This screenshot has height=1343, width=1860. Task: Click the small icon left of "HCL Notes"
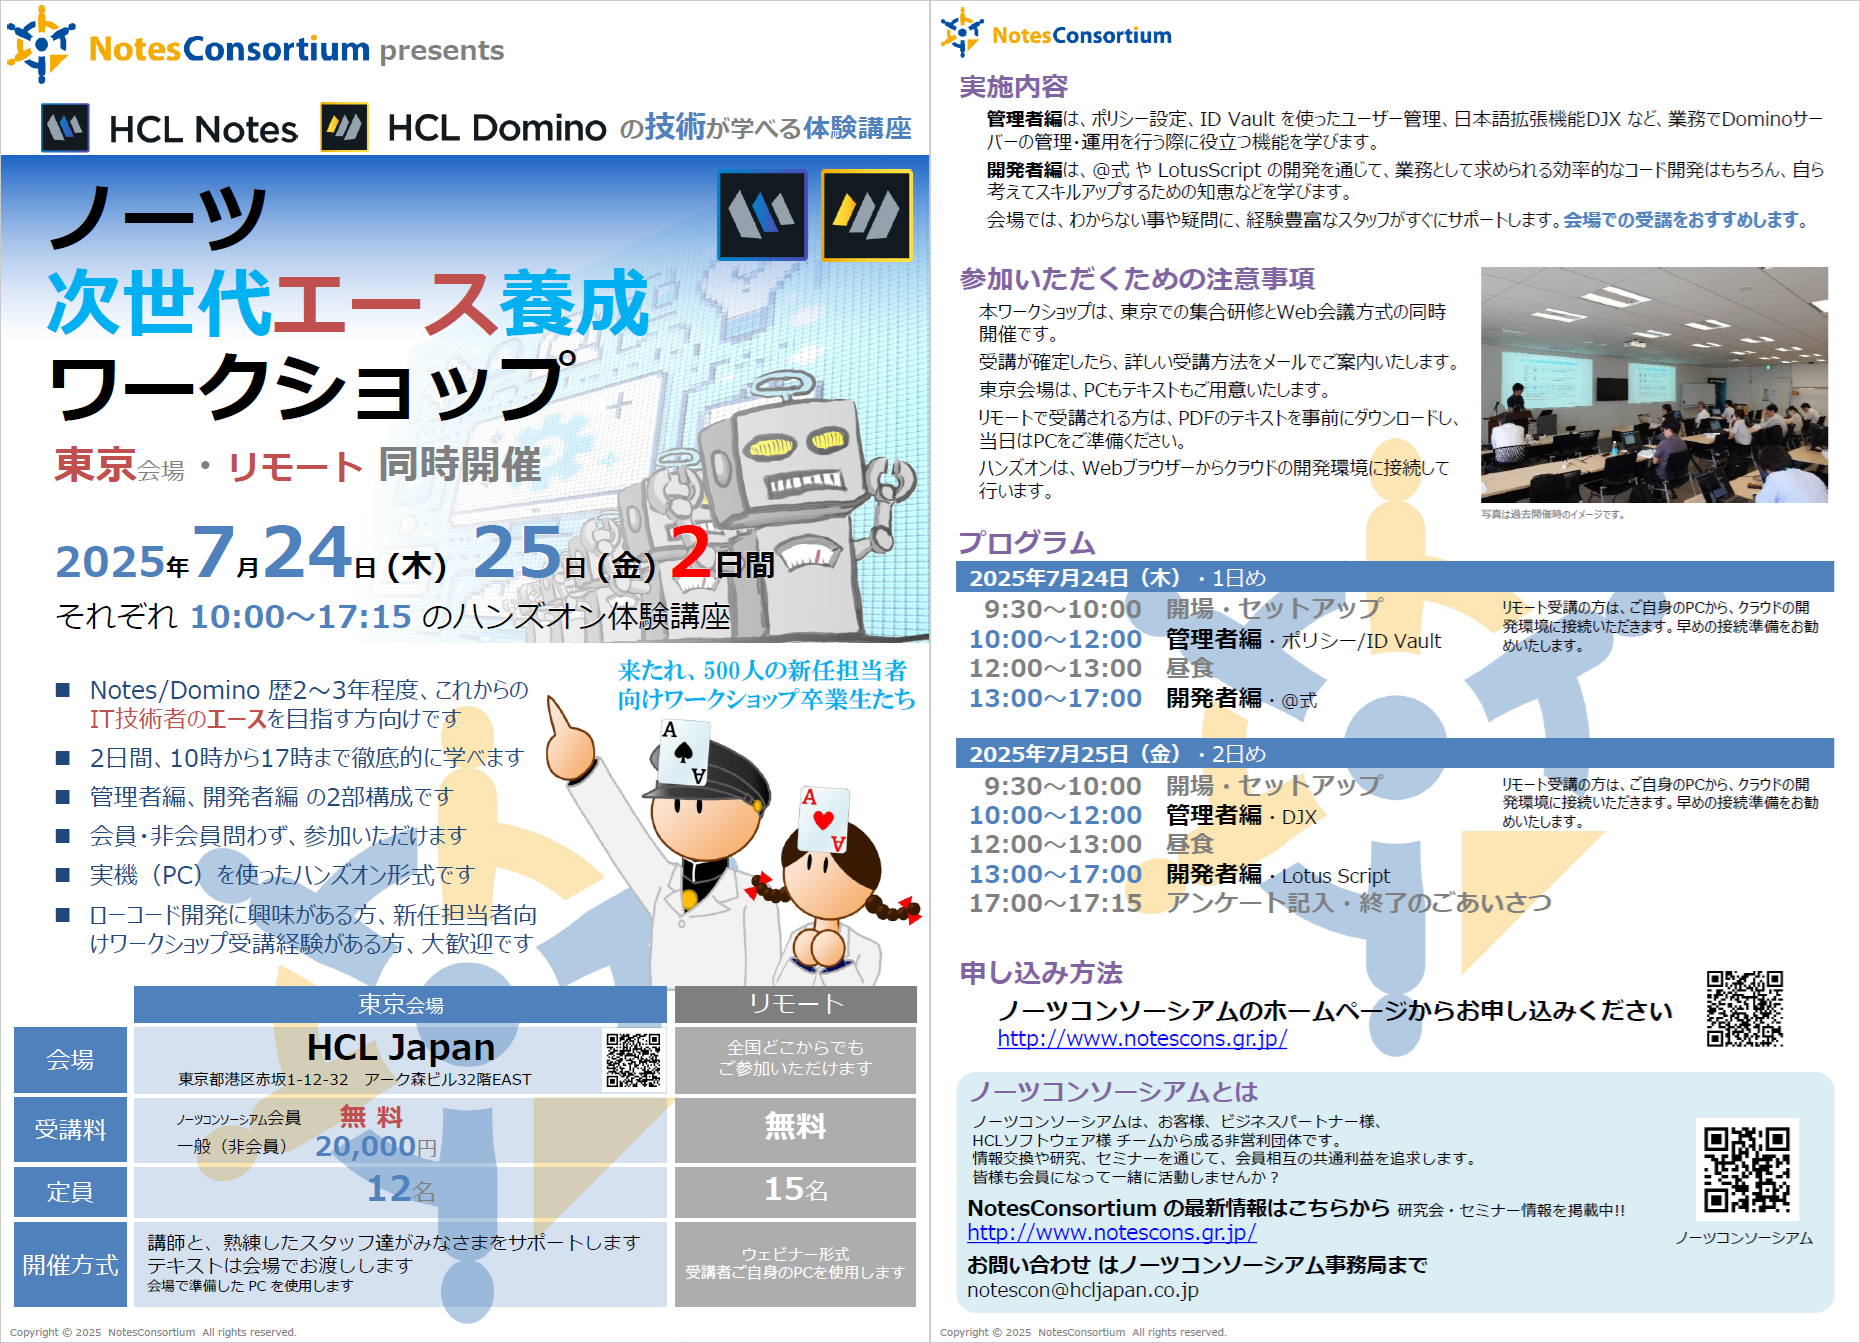click(65, 128)
